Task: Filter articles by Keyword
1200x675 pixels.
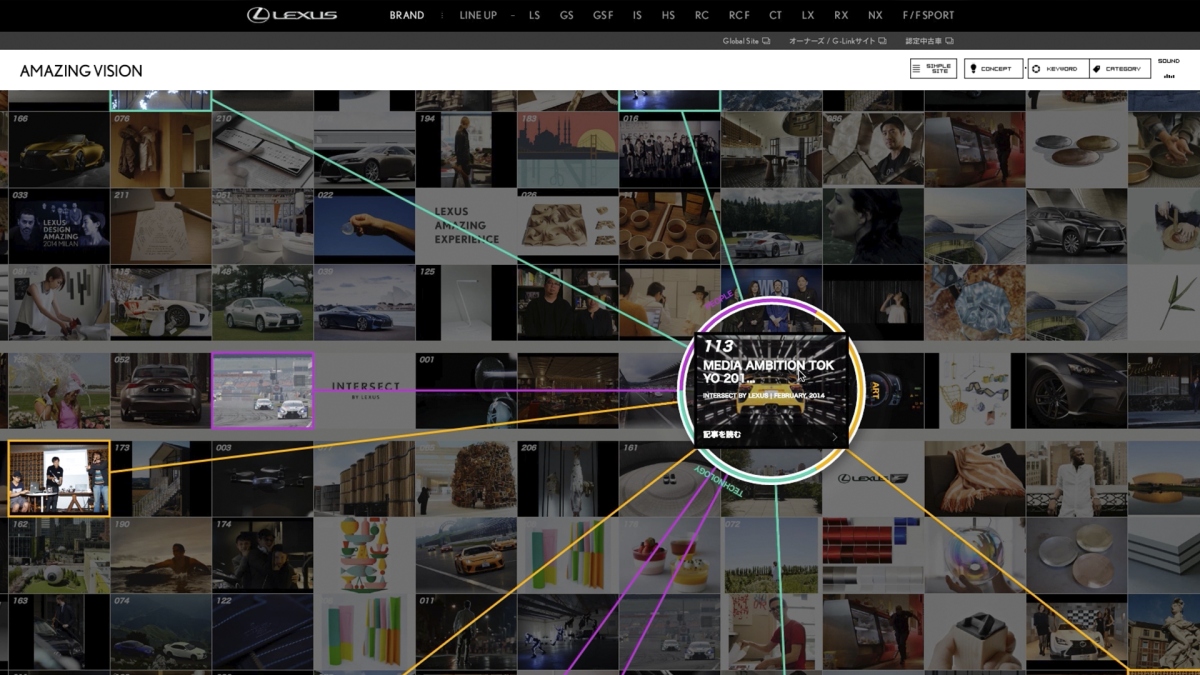Action: (1057, 69)
